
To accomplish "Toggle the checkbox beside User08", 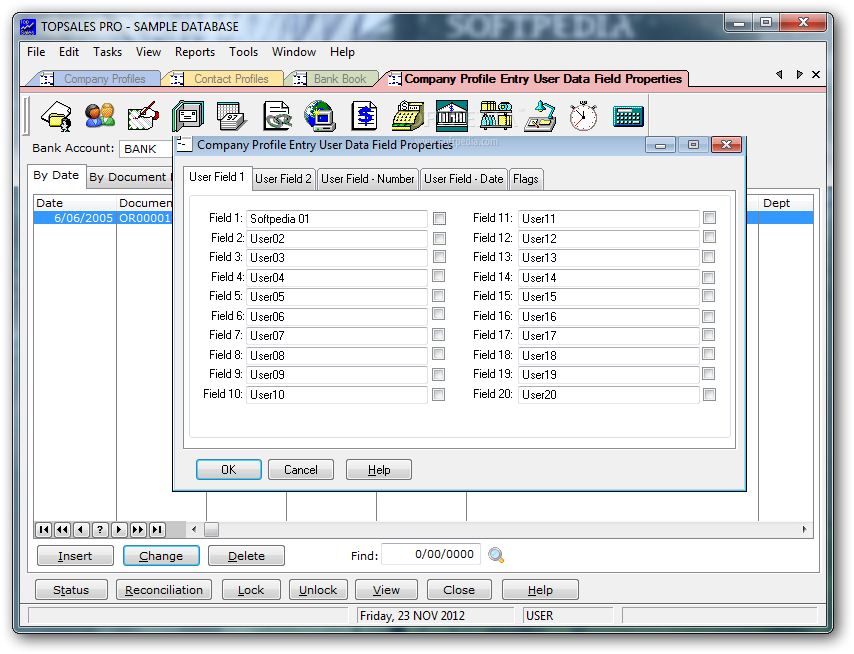I will [x=438, y=354].
